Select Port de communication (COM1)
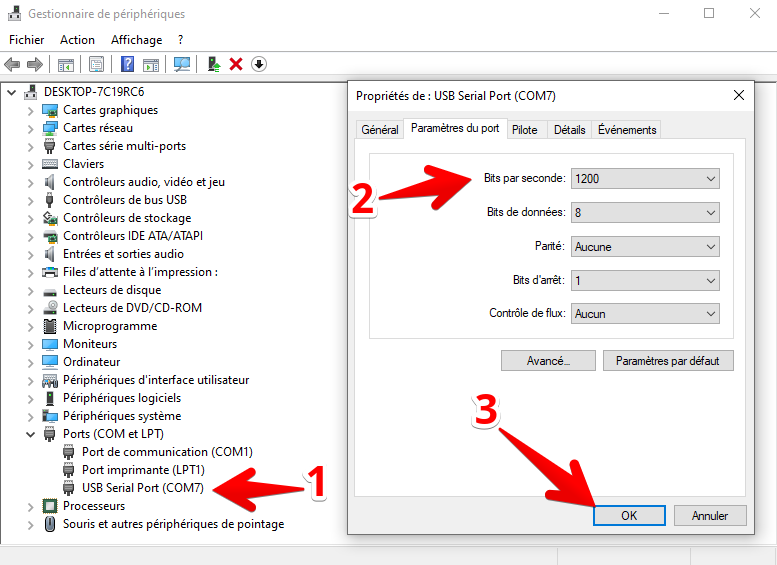 (x=167, y=452)
